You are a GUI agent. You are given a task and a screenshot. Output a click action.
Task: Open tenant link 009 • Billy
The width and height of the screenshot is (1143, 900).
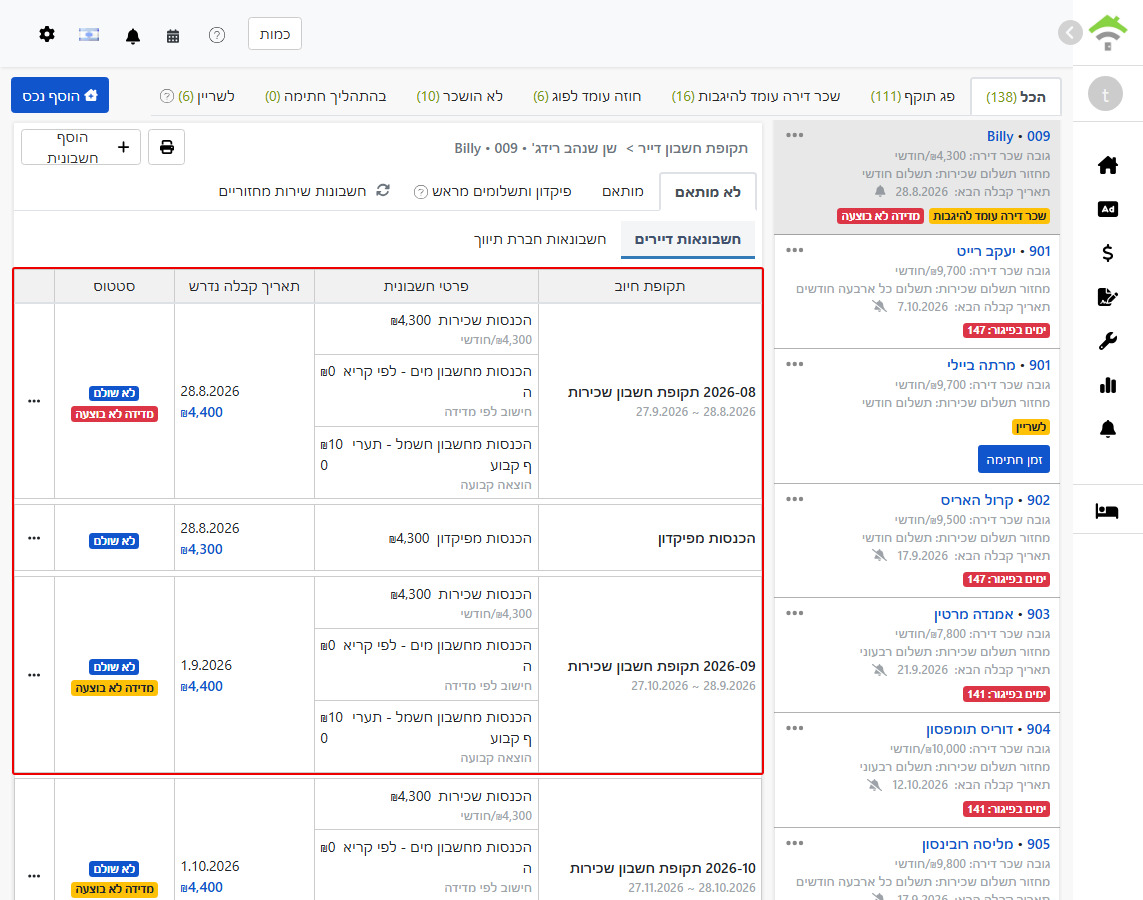tap(1018, 136)
